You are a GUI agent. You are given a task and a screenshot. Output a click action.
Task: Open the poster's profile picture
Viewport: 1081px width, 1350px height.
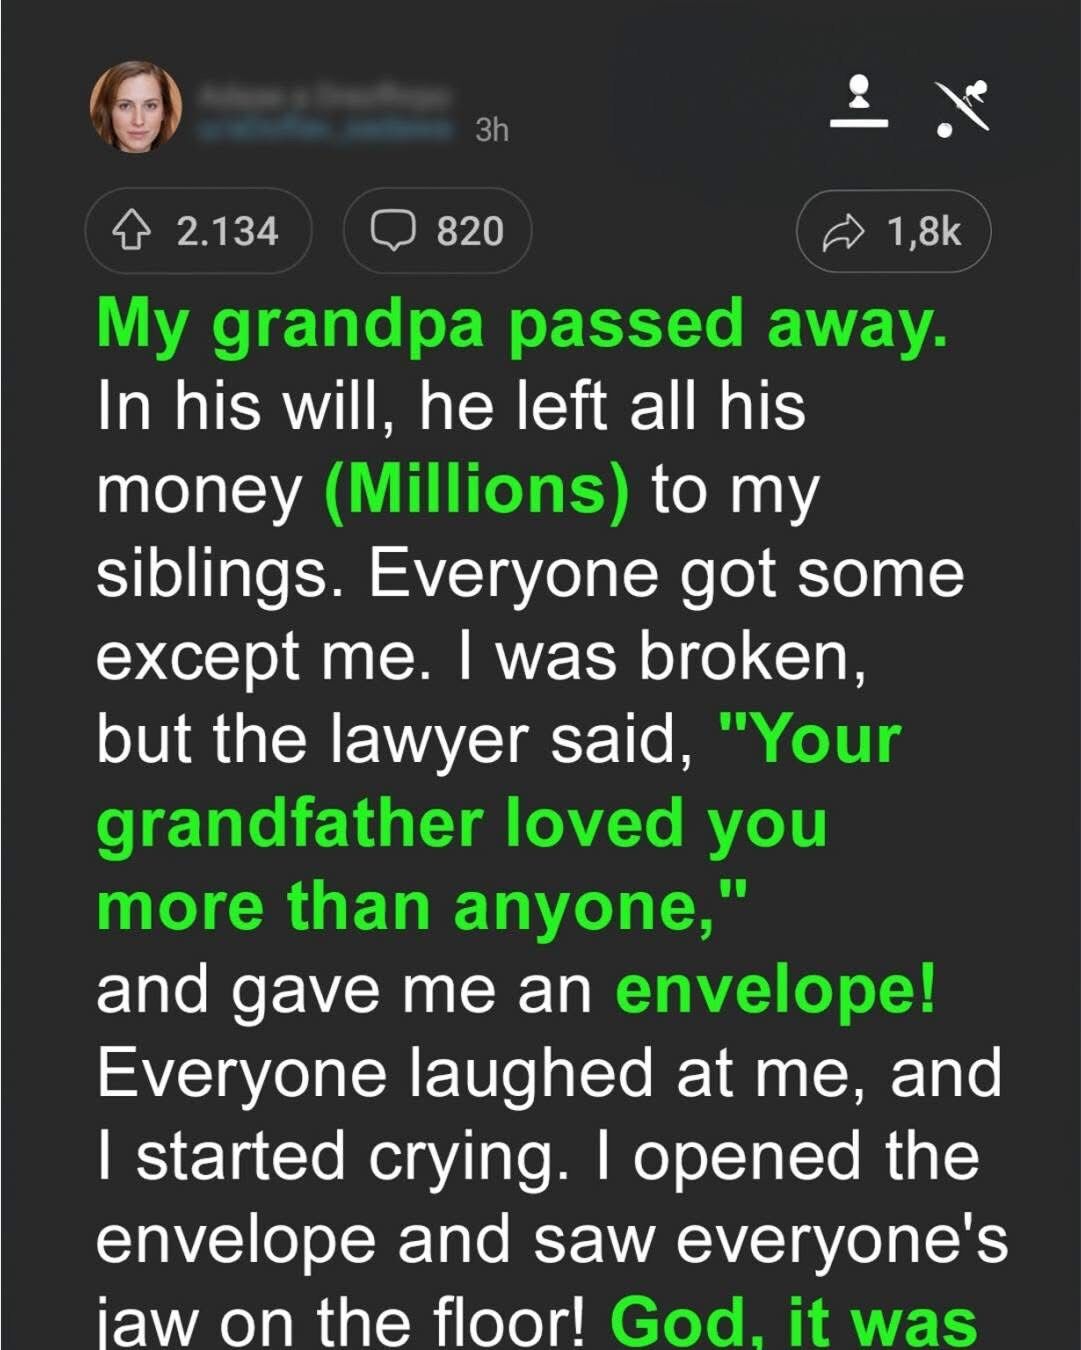coord(136,107)
